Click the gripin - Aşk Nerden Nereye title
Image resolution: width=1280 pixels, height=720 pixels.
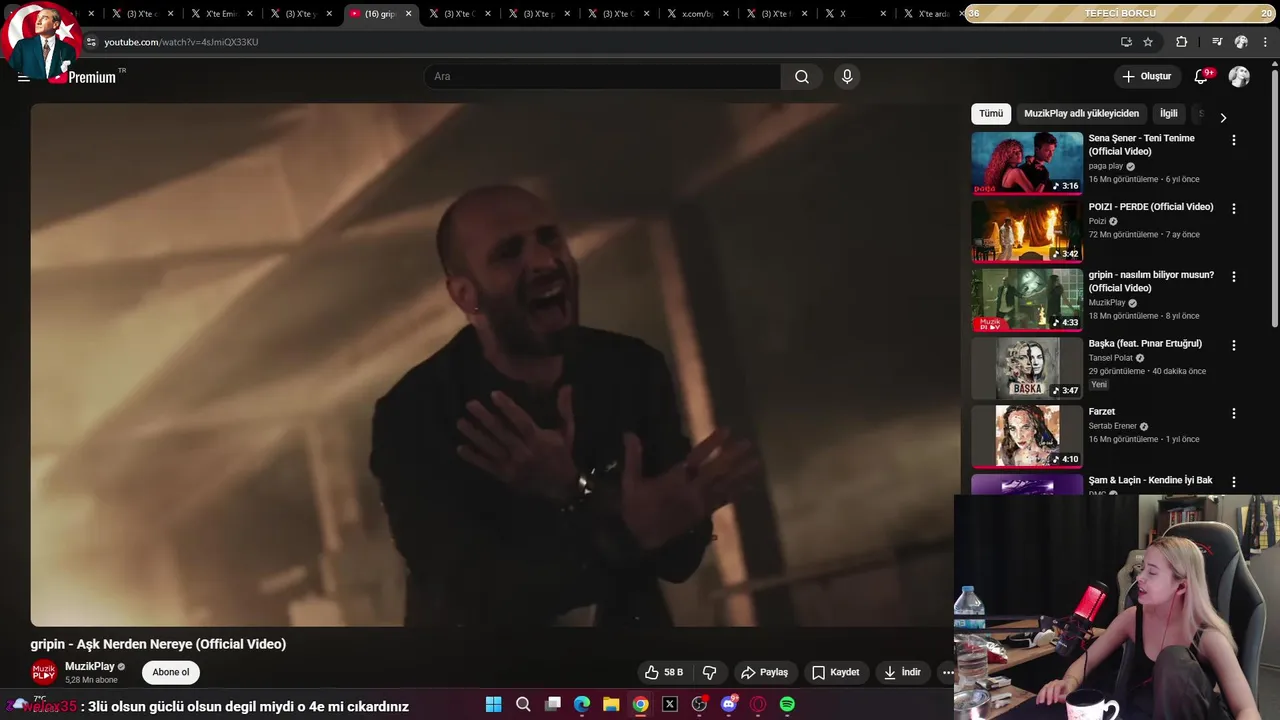pos(158,644)
